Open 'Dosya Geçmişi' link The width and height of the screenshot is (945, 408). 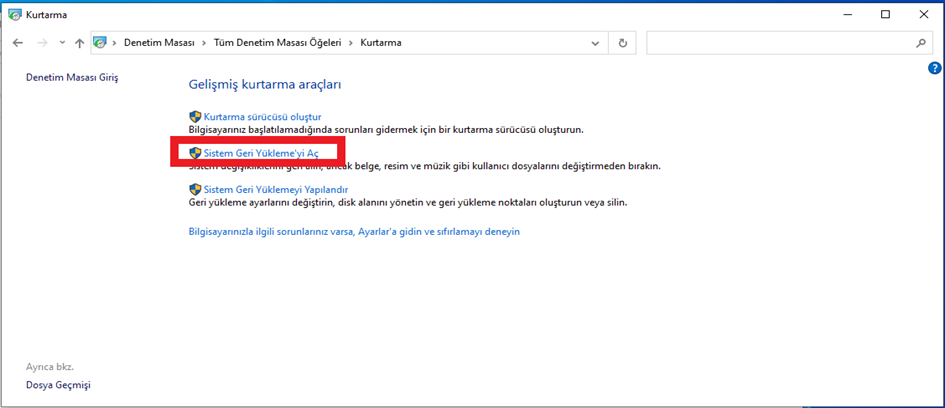point(58,385)
